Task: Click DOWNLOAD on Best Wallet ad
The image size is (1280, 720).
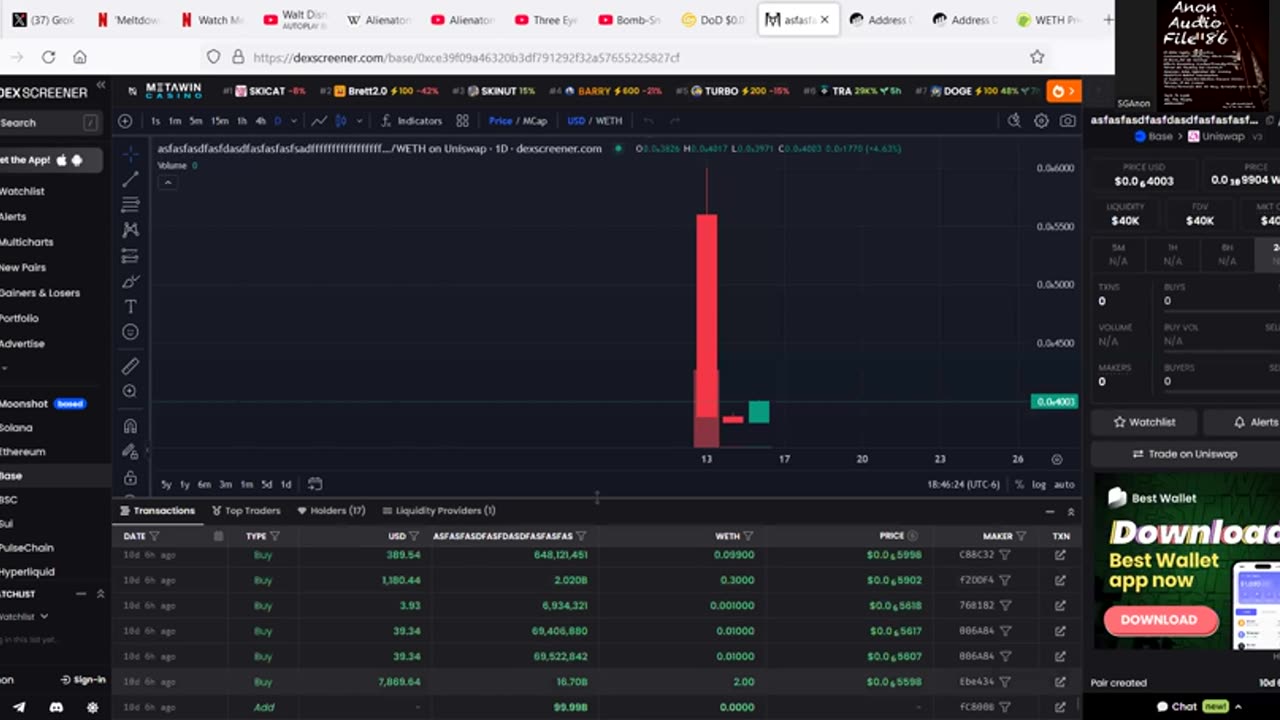Action: [1159, 620]
